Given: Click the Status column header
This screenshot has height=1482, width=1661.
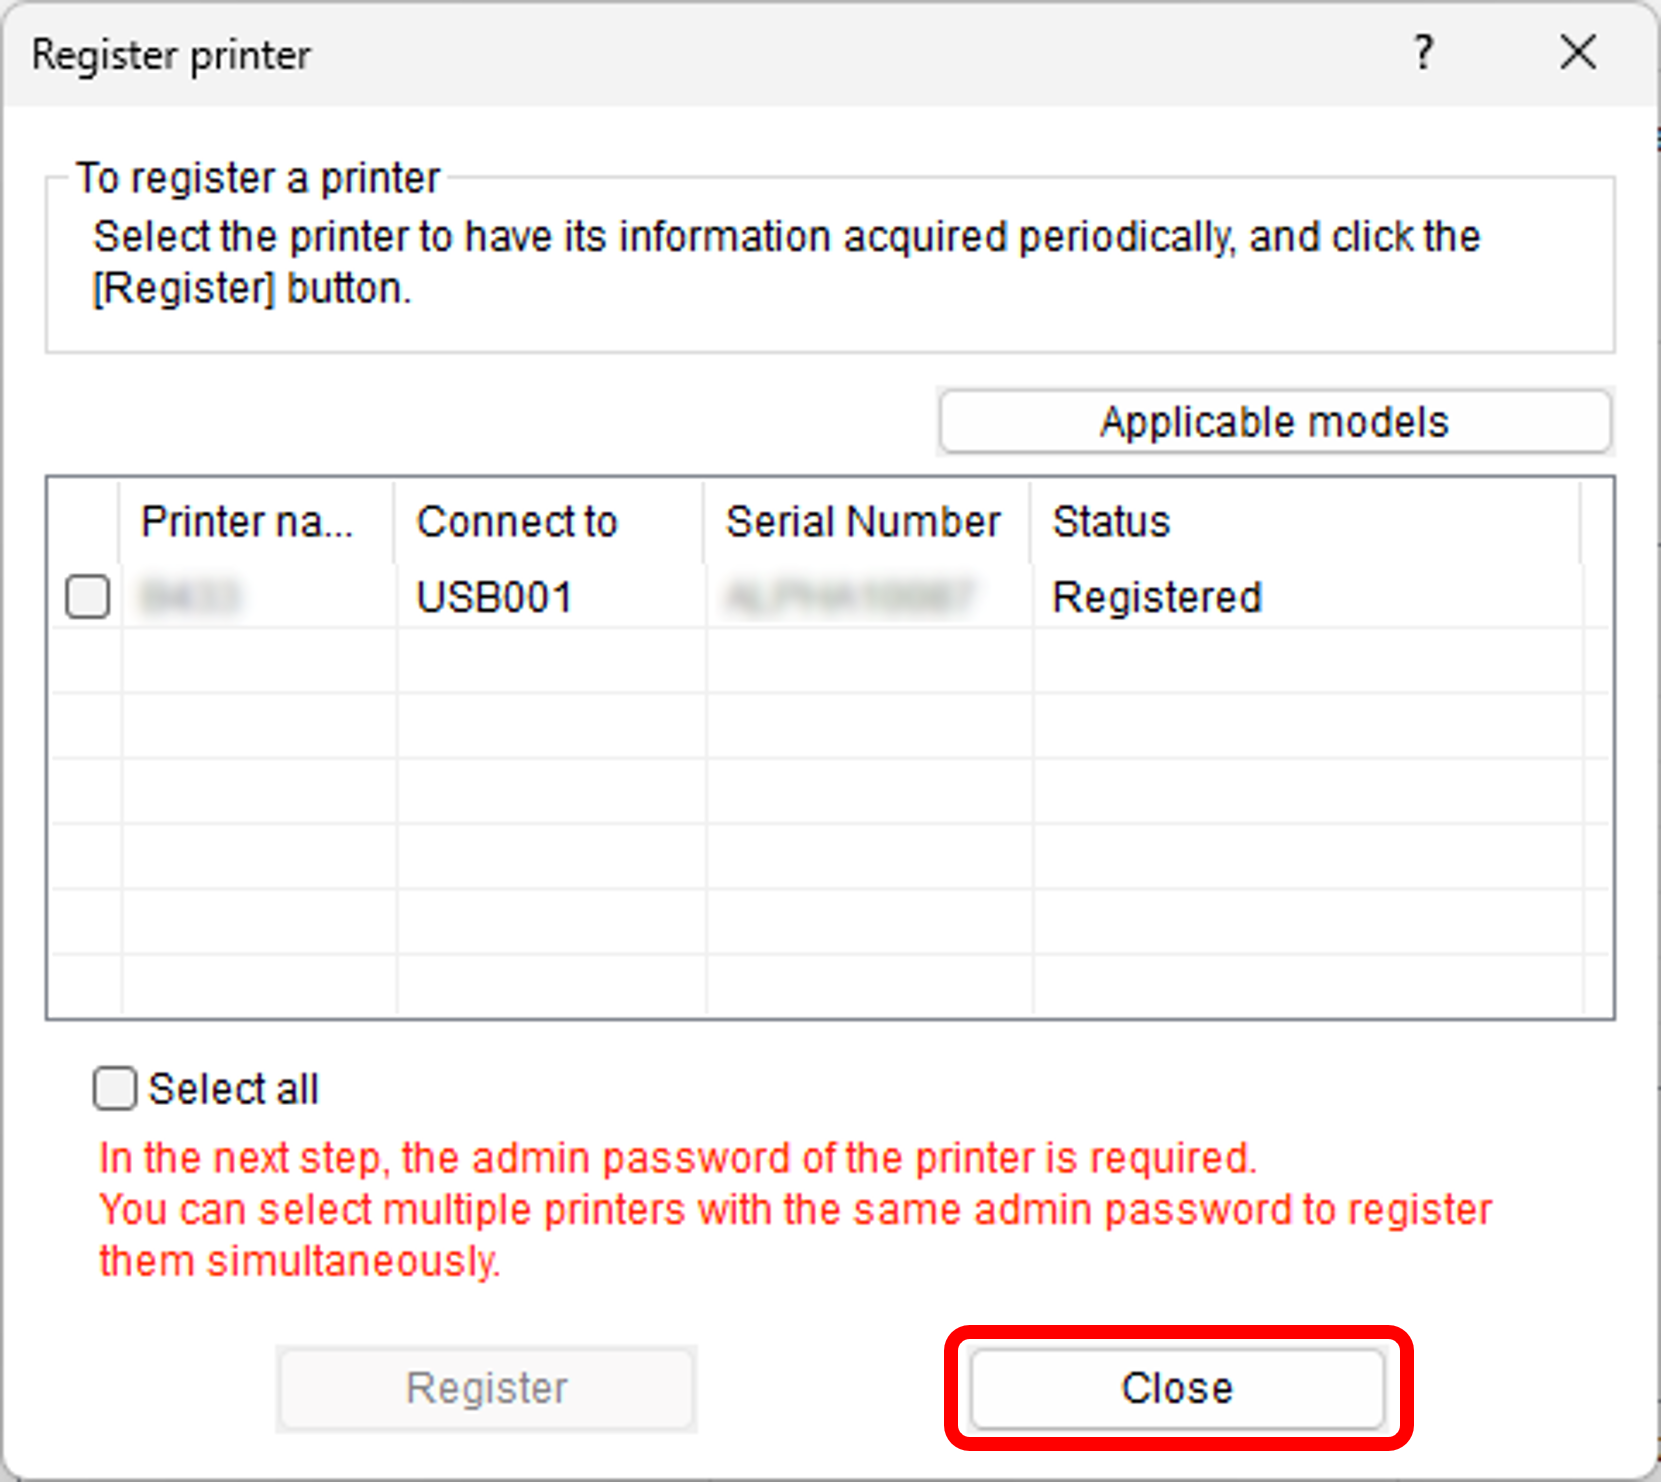Looking at the screenshot, I should (x=1111, y=522).
